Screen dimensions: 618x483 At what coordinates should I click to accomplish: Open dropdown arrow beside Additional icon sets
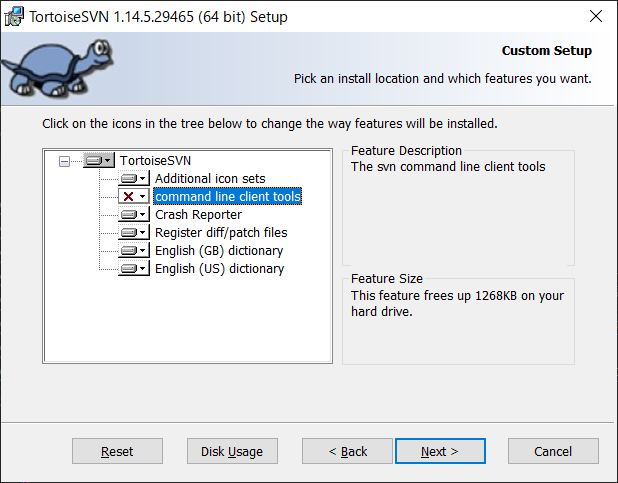pyautogui.click(x=143, y=179)
